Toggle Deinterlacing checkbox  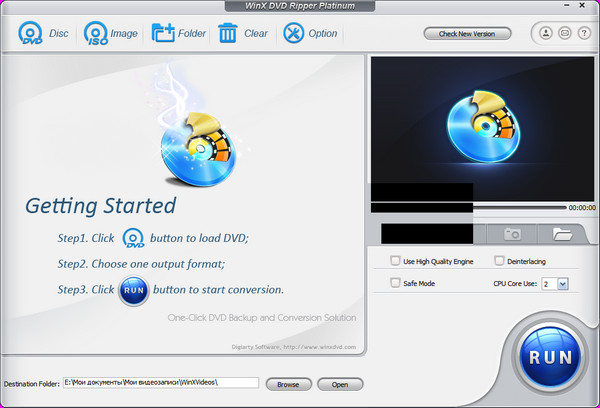click(x=499, y=261)
